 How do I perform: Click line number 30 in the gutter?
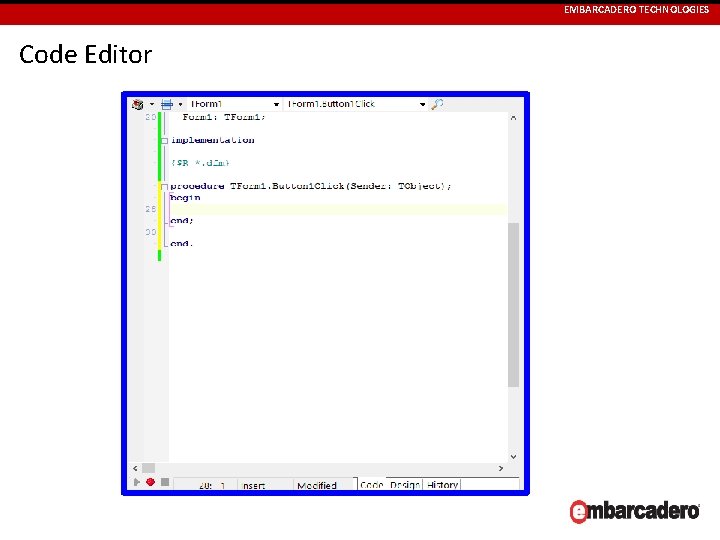[x=151, y=232]
